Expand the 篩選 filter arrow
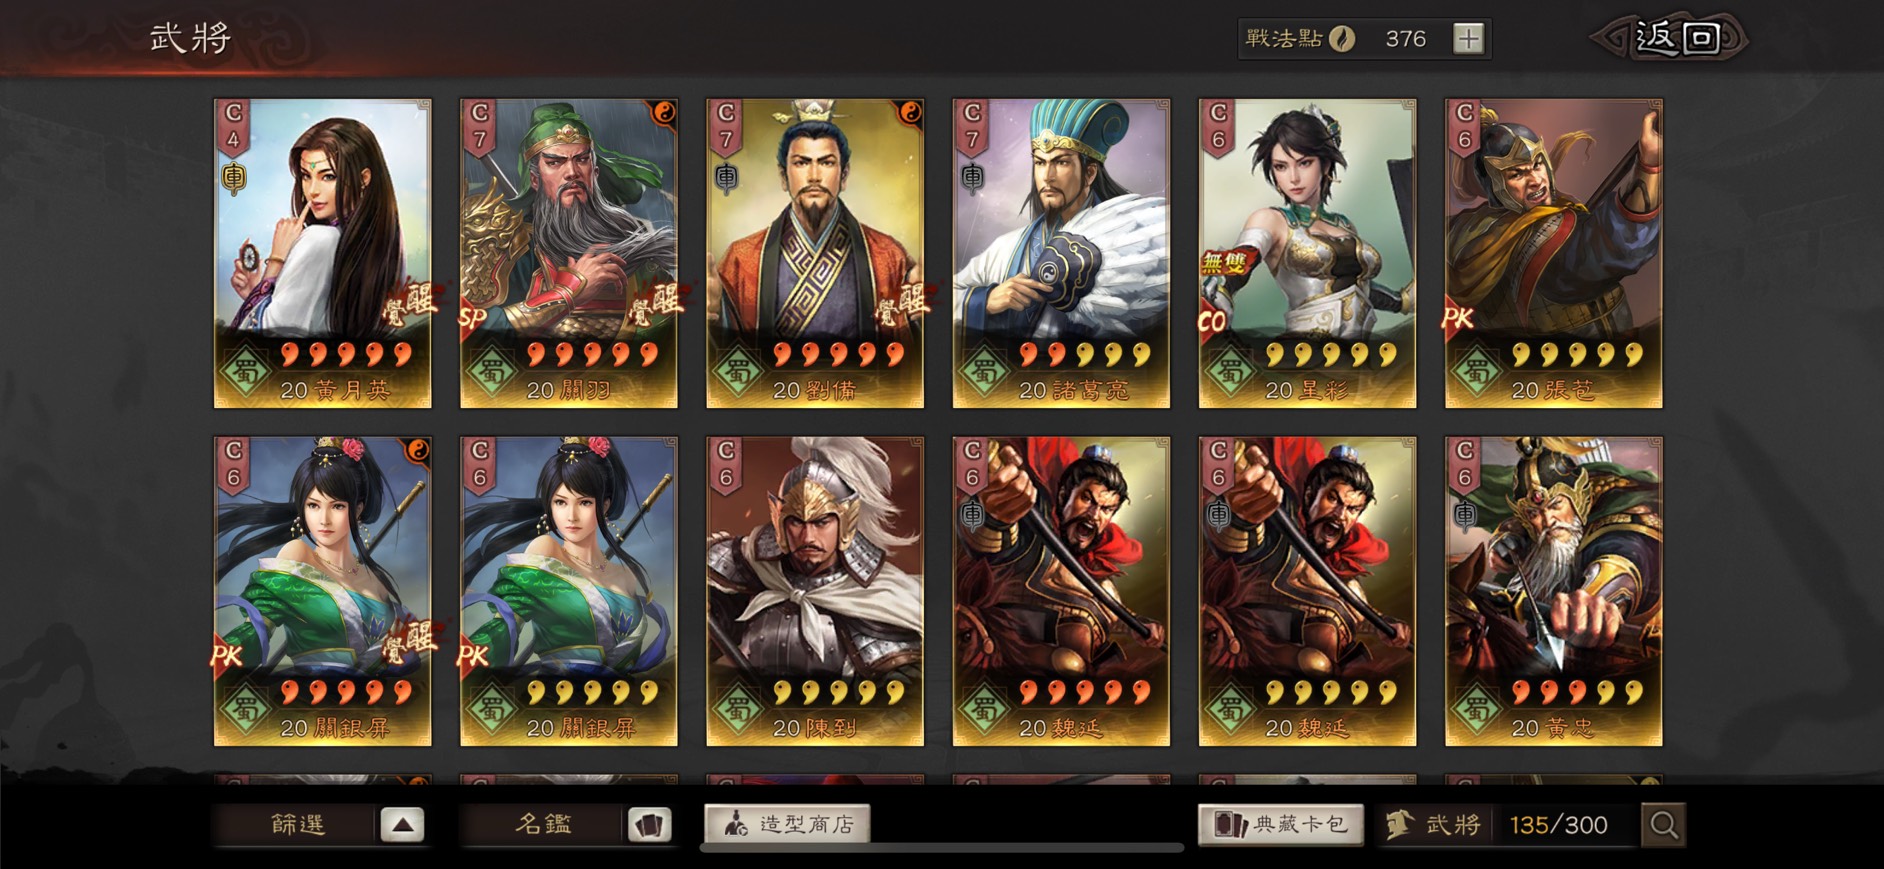 [402, 825]
